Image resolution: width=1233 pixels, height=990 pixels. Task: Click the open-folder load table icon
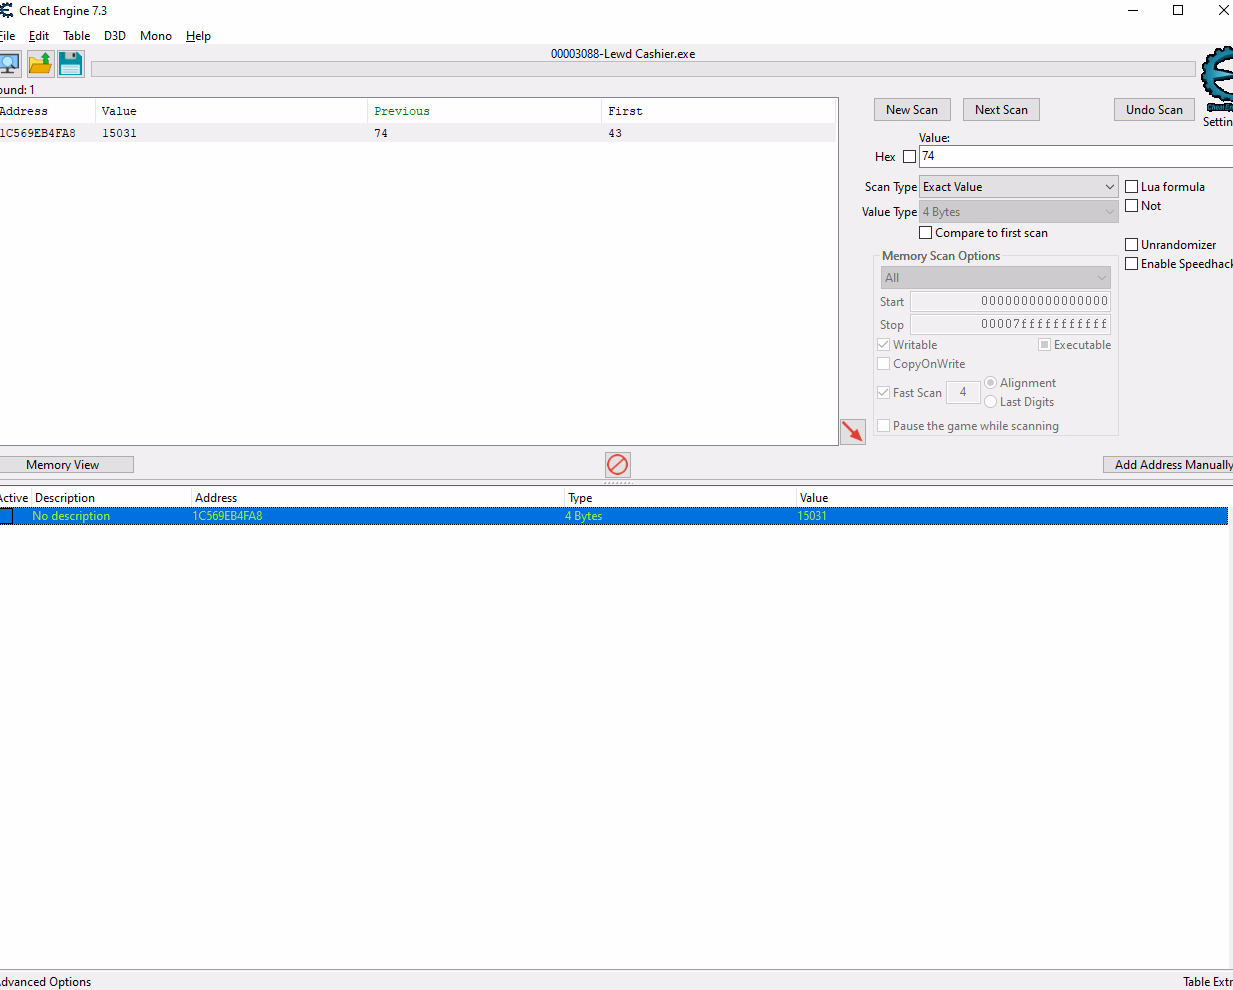click(40, 65)
